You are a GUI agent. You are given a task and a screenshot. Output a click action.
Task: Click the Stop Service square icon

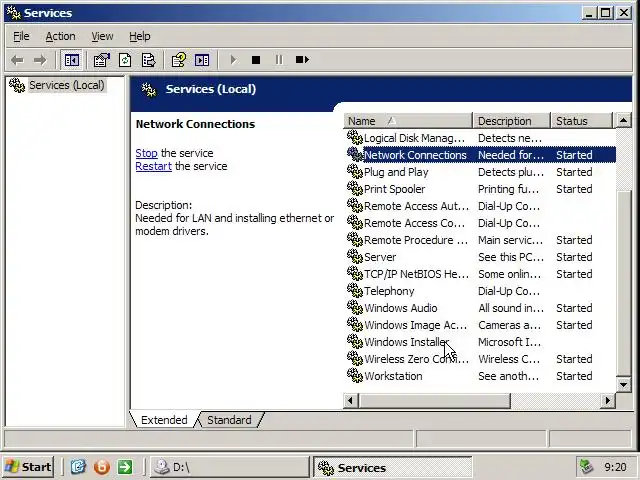pyautogui.click(x=256, y=60)
